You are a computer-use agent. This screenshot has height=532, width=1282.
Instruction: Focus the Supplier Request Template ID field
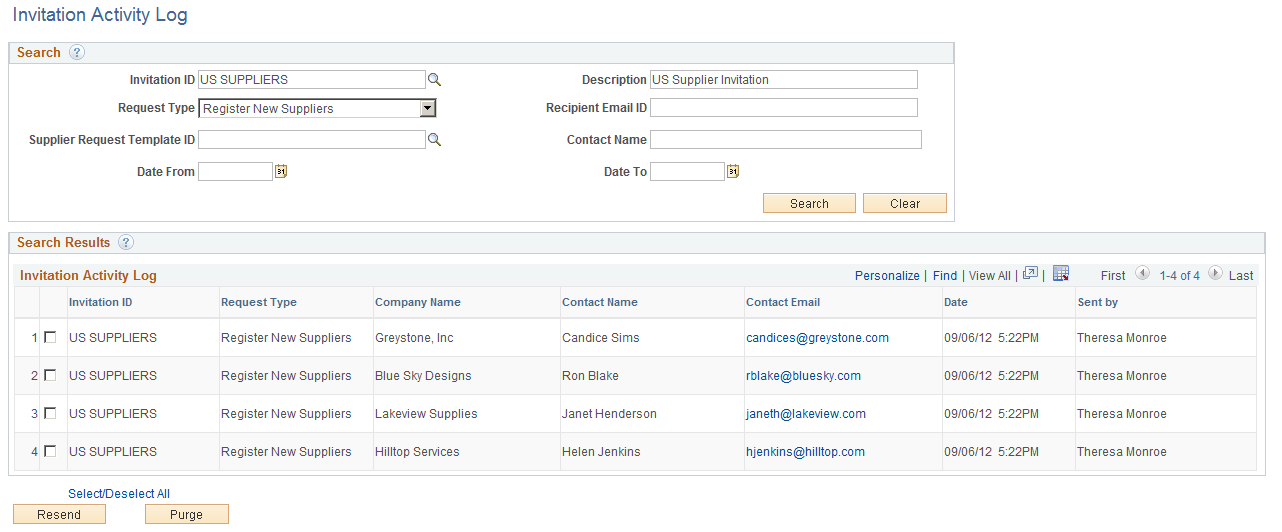(x=312, y=140)
